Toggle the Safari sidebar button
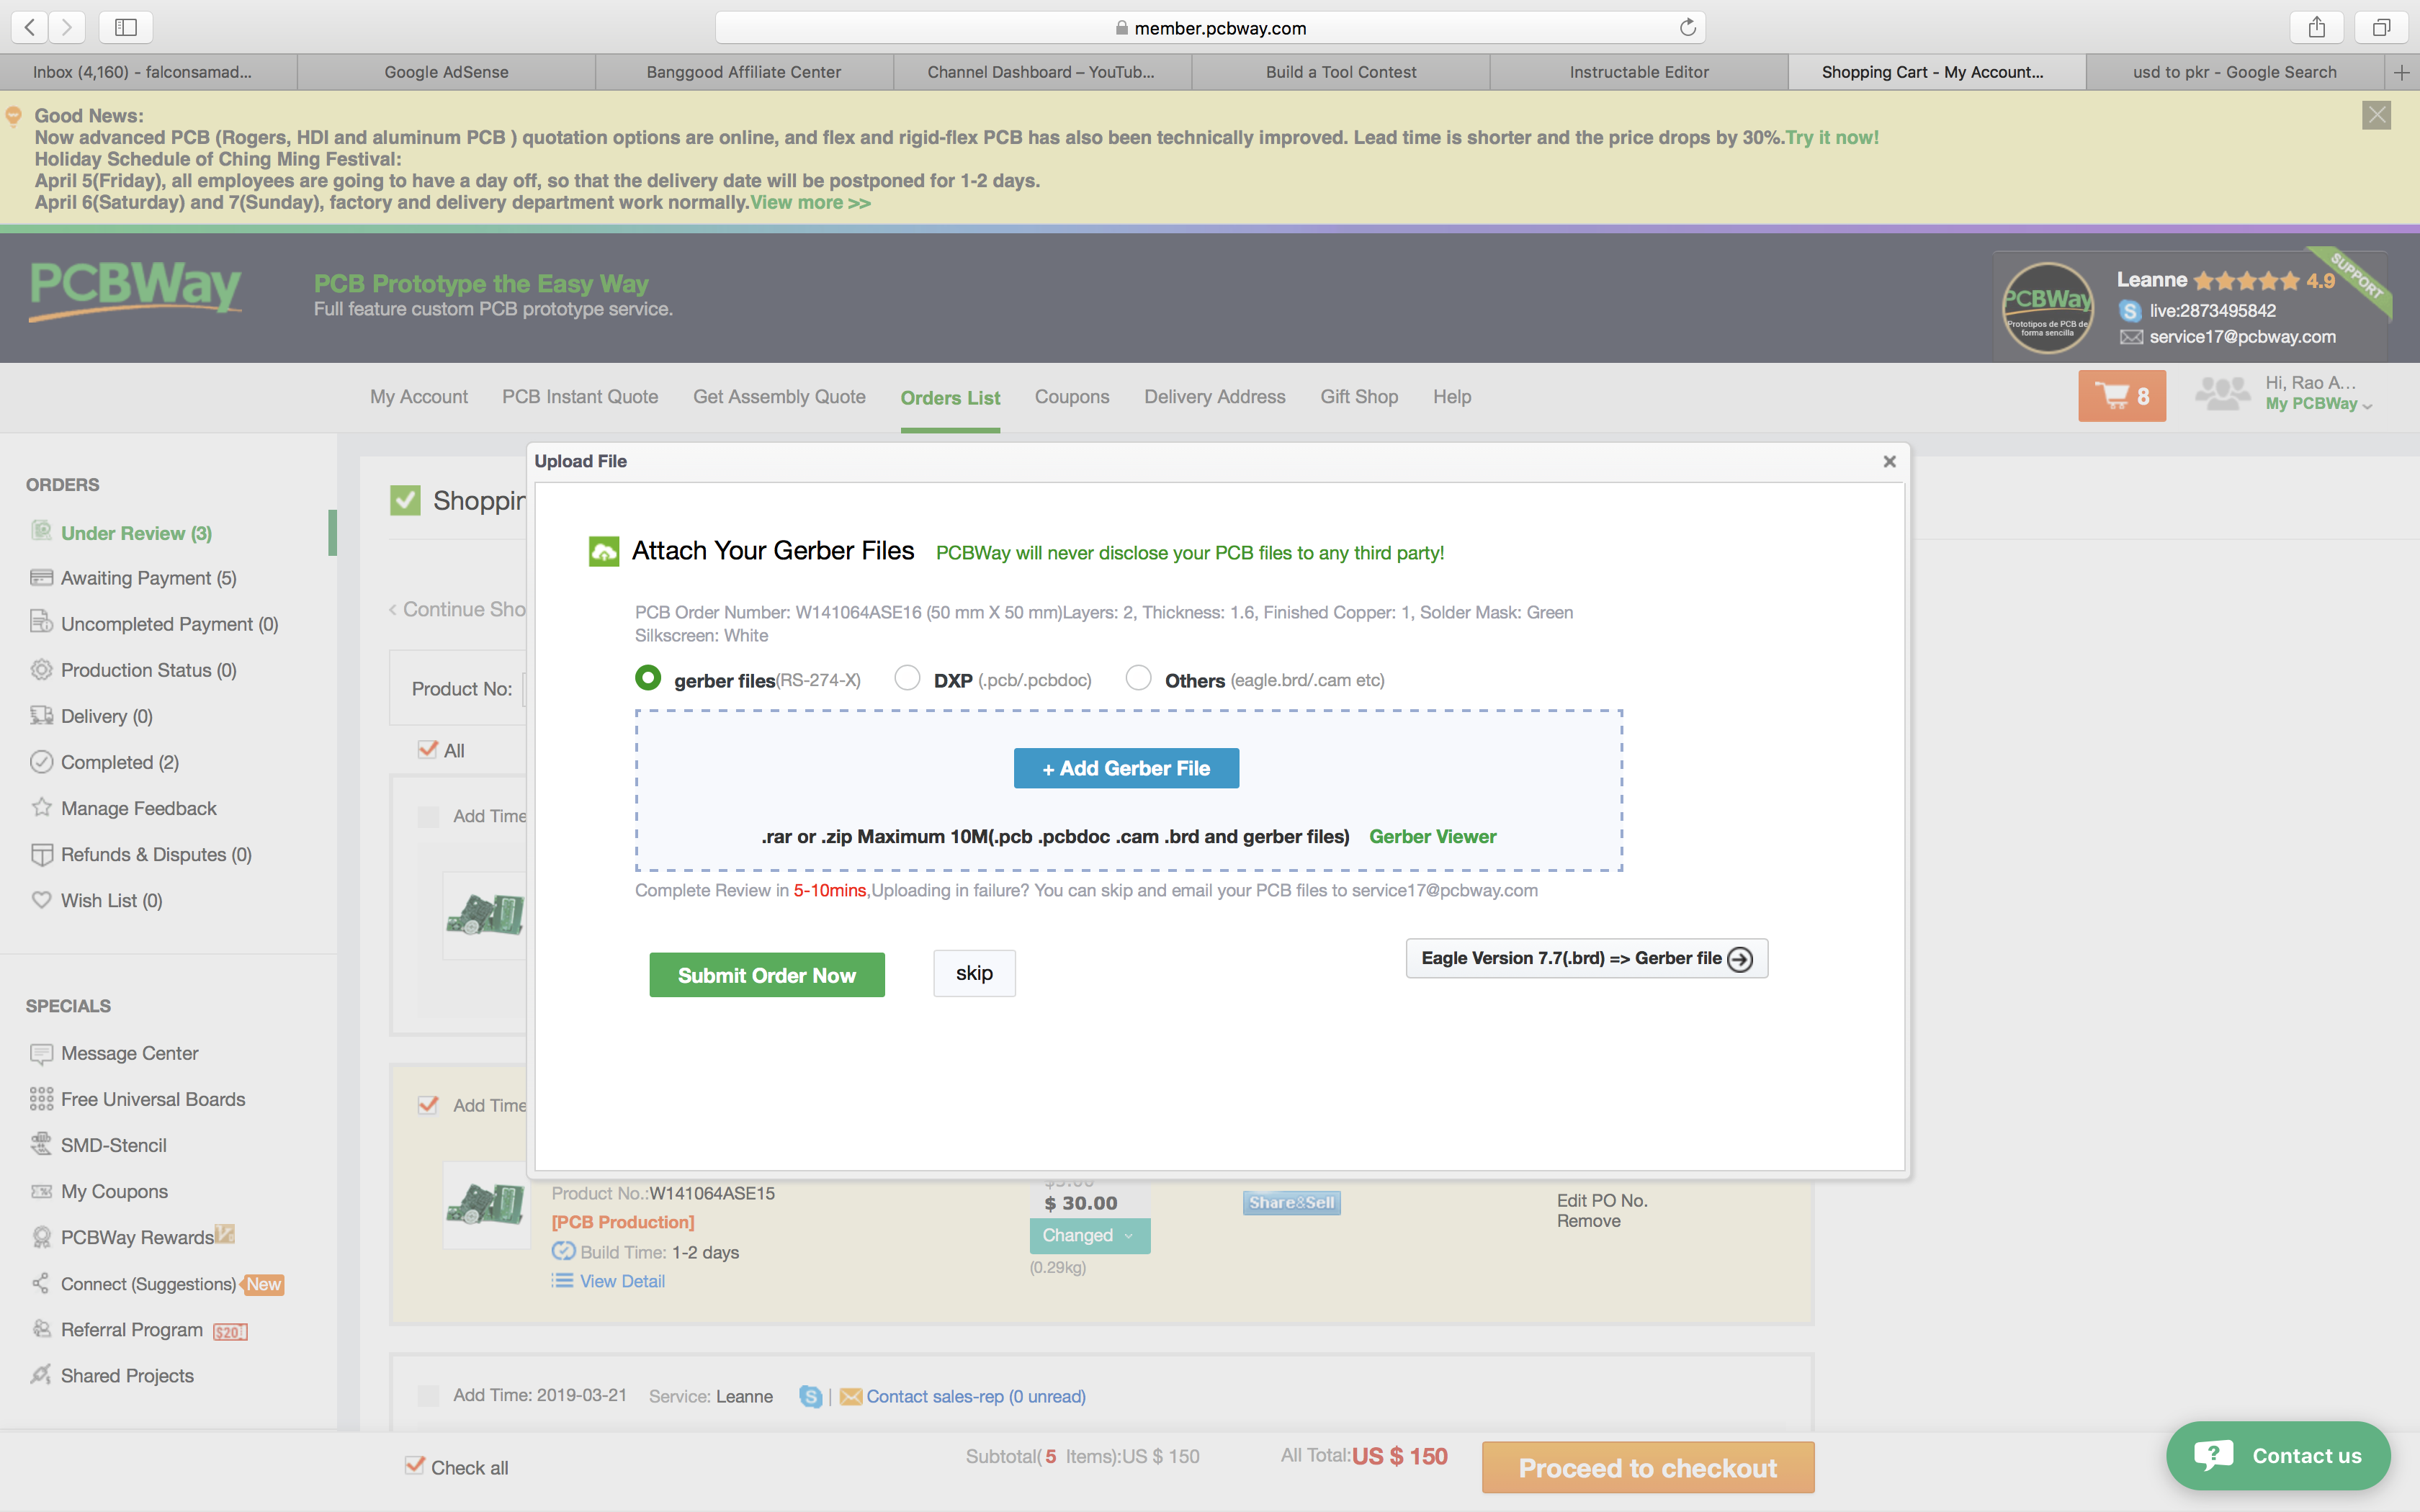The width and height of the screenshot is (2420, 1512). [x=126, y=27]
